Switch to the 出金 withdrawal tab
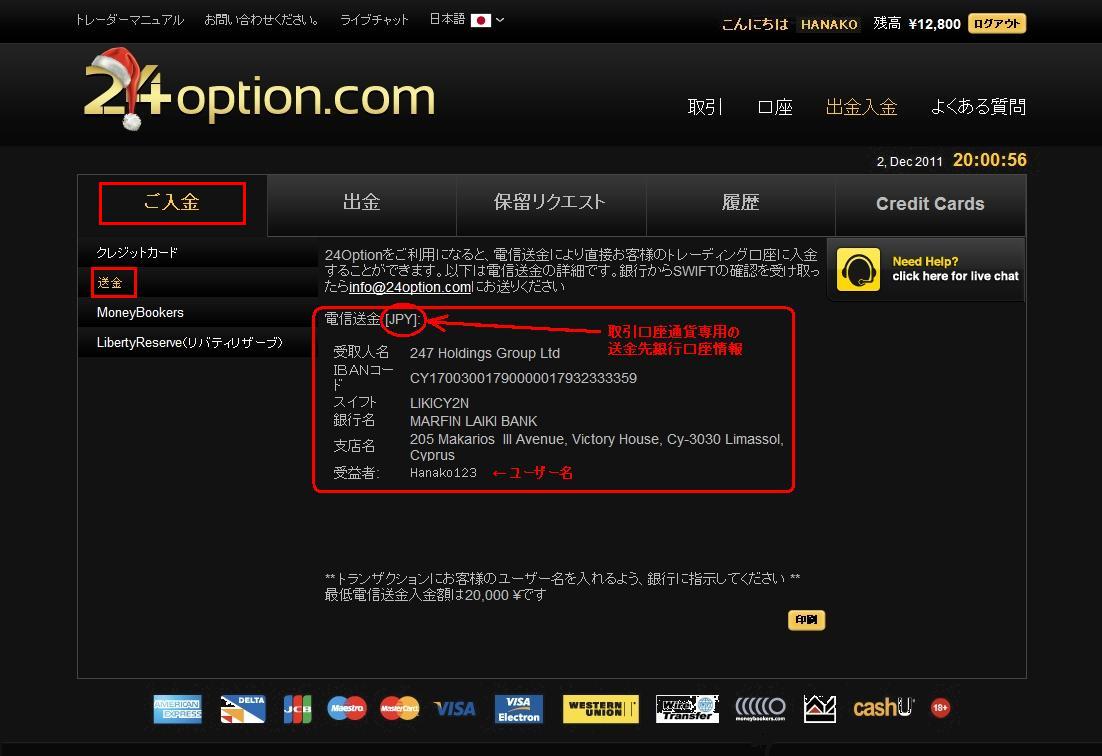The width and height of the screenshot is (1102, 756). [362, 204]
